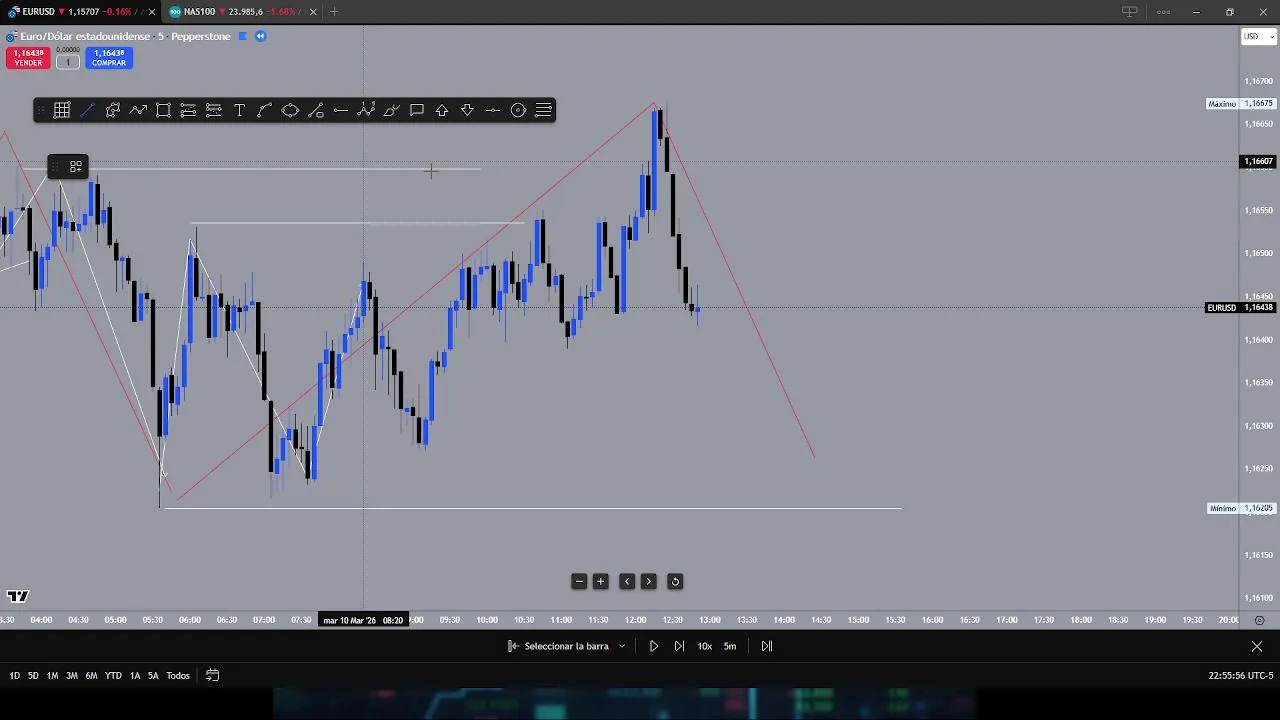Viewport: 1280px width, 720px height.
Task: Select the 6M date range
Action: click(x=91, y=676)
